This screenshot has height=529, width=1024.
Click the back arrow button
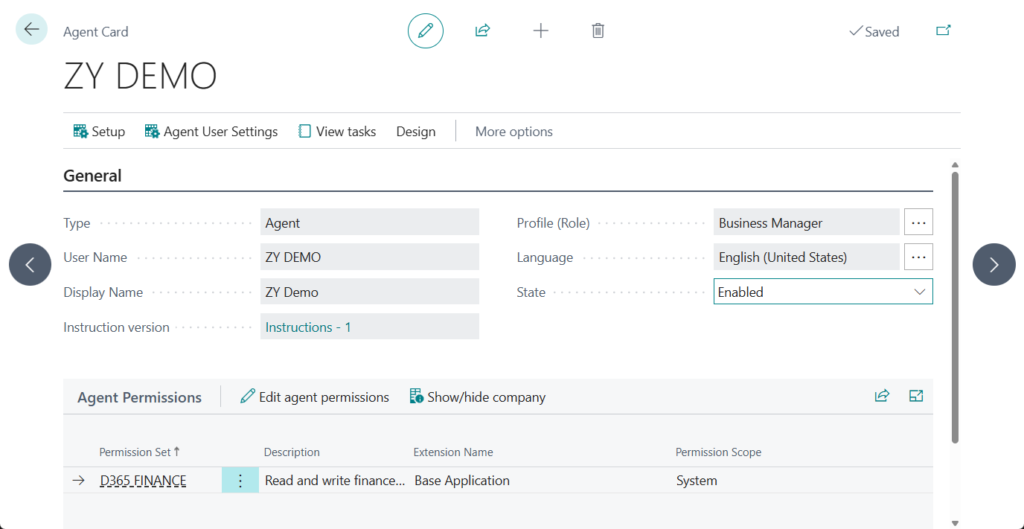32,30
